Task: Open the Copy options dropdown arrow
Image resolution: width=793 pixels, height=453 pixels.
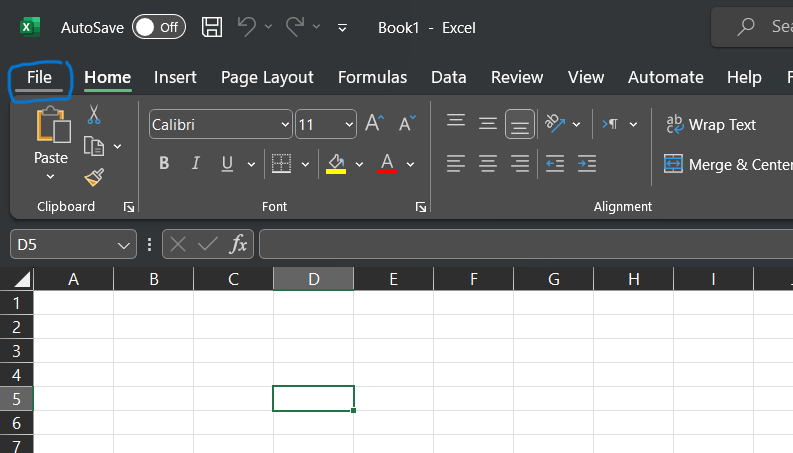Action: 117,147
